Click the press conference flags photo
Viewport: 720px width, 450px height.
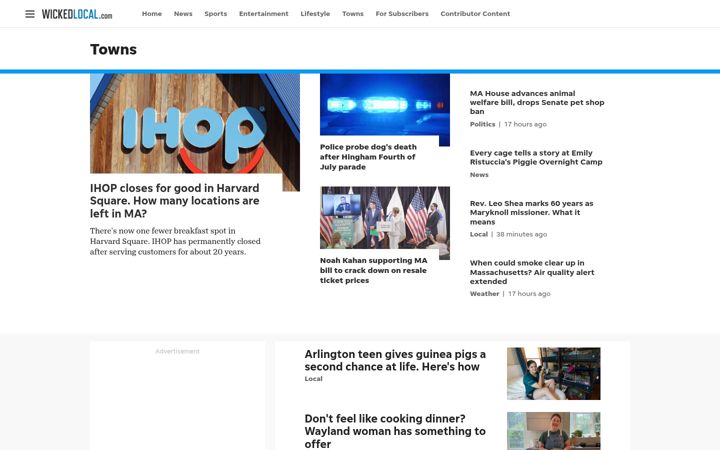pos(385,220)
